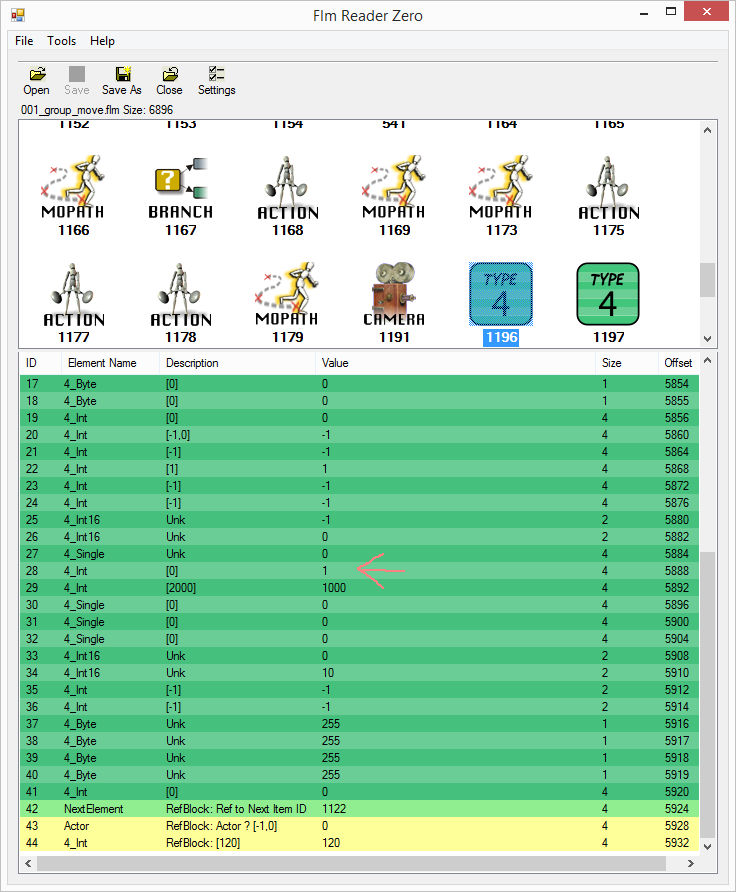Click the Size column header
Image resolution: width=736 pixels, height=892 pixels.
click(x=625, y=363)
